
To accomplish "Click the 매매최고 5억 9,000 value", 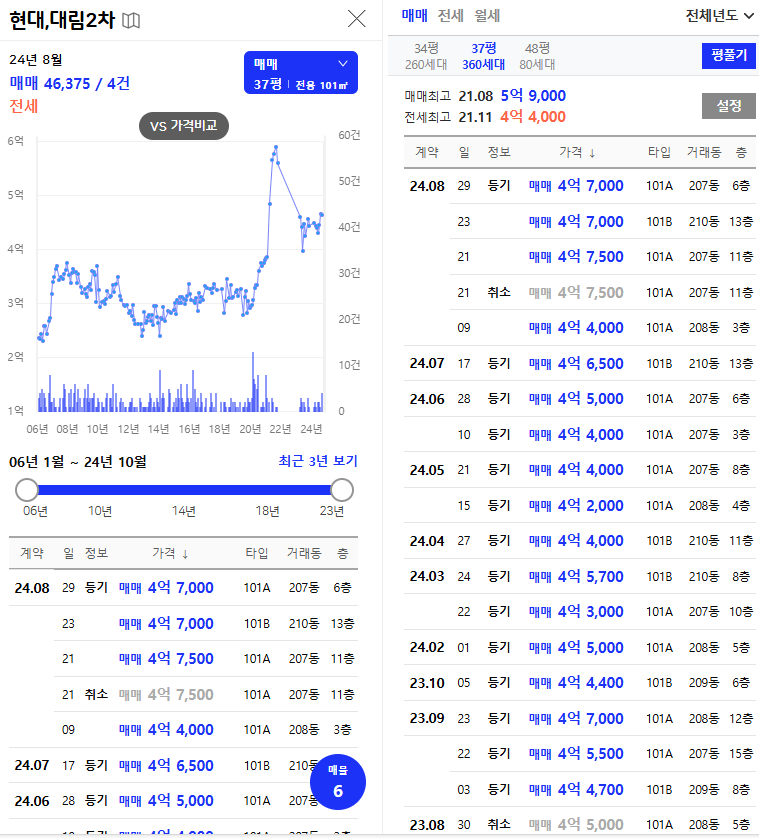I will 533,96.
